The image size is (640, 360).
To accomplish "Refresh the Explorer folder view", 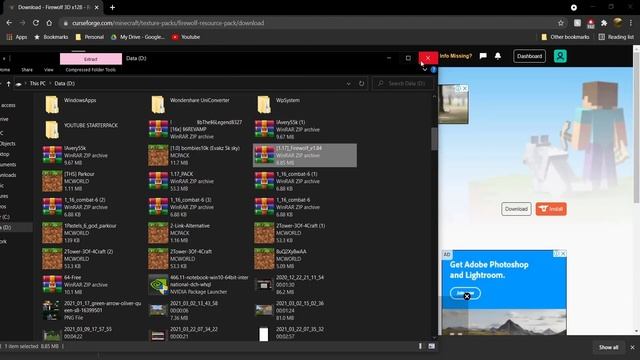I will 361,83.
